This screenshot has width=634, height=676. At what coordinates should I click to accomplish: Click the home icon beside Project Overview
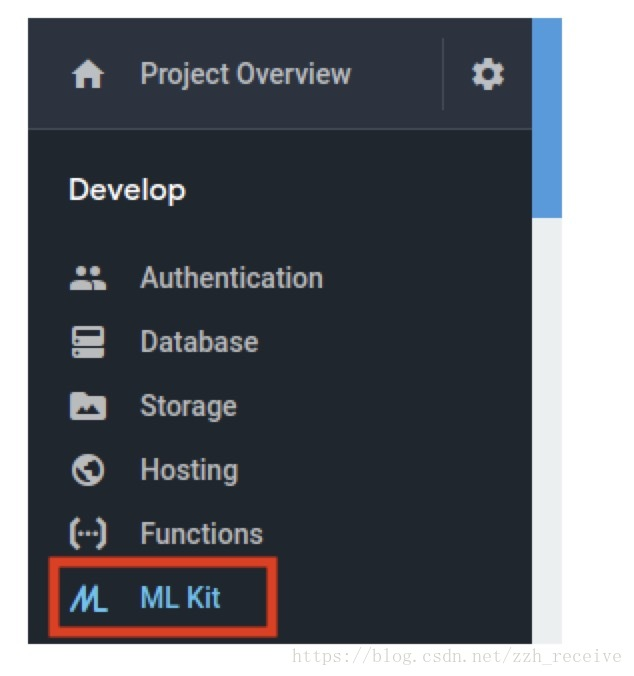point(88,74)
